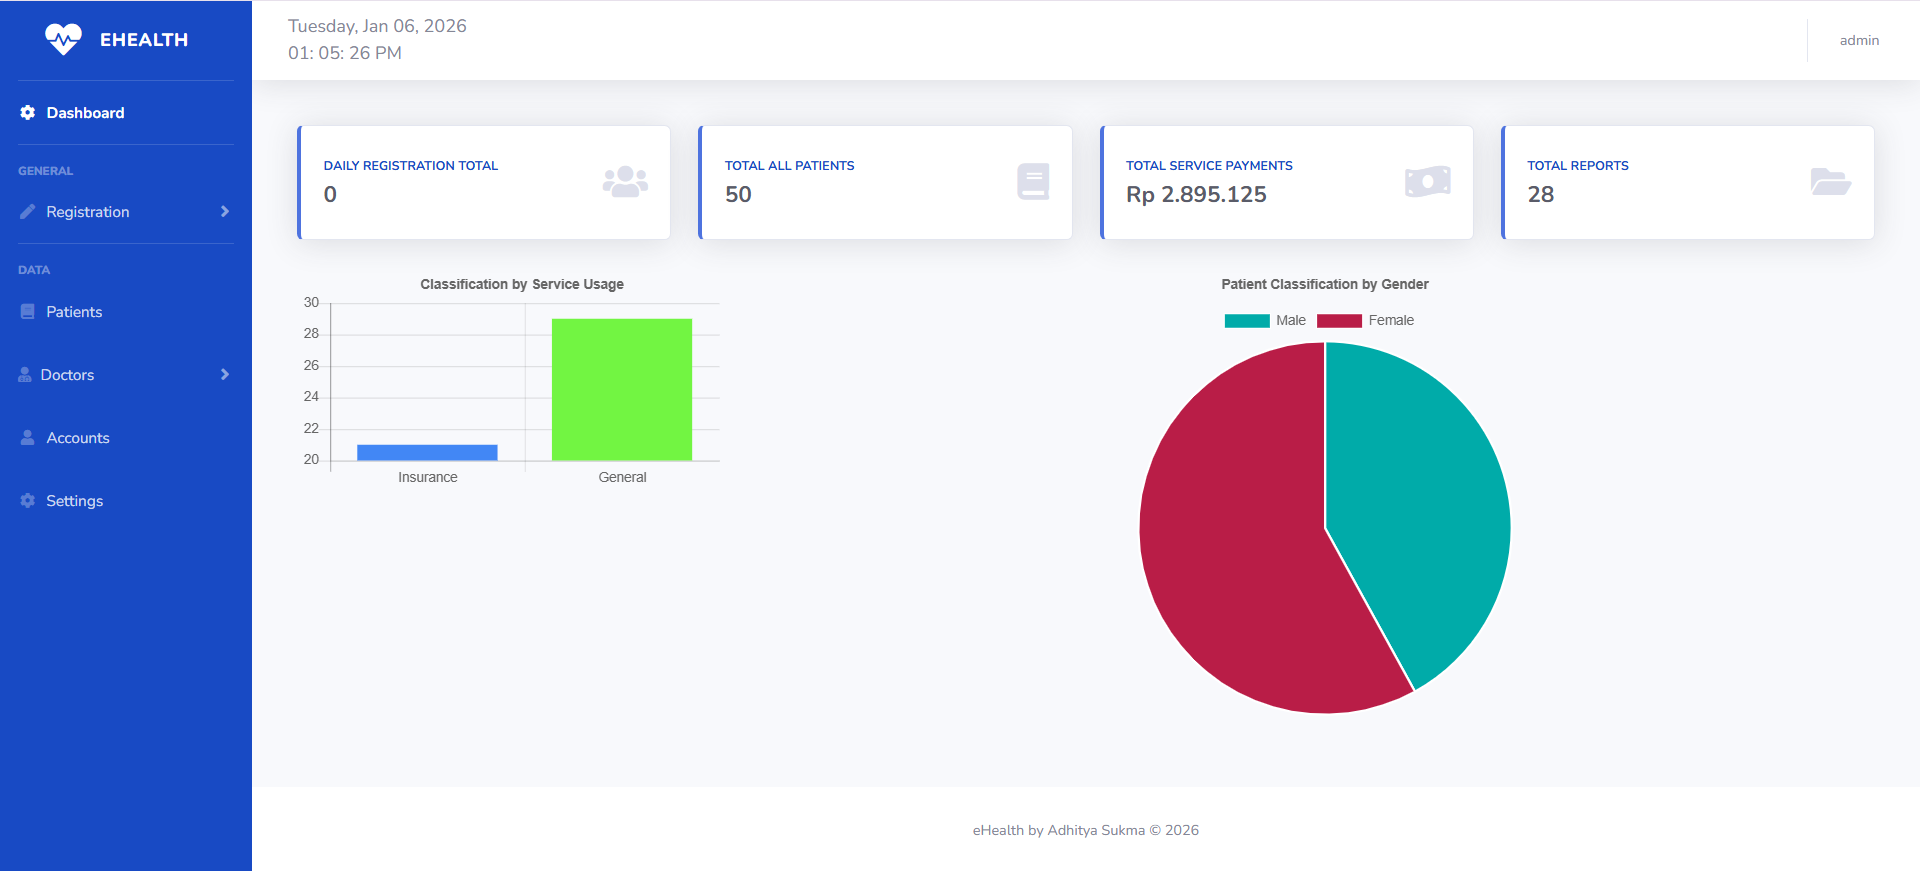Open the Patients menu item
Viewport: 1920px width, 871px height.
(74, 312)
